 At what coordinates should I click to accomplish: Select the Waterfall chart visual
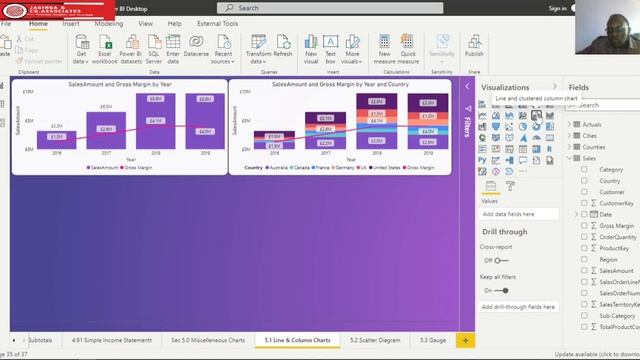coord(482,127)
